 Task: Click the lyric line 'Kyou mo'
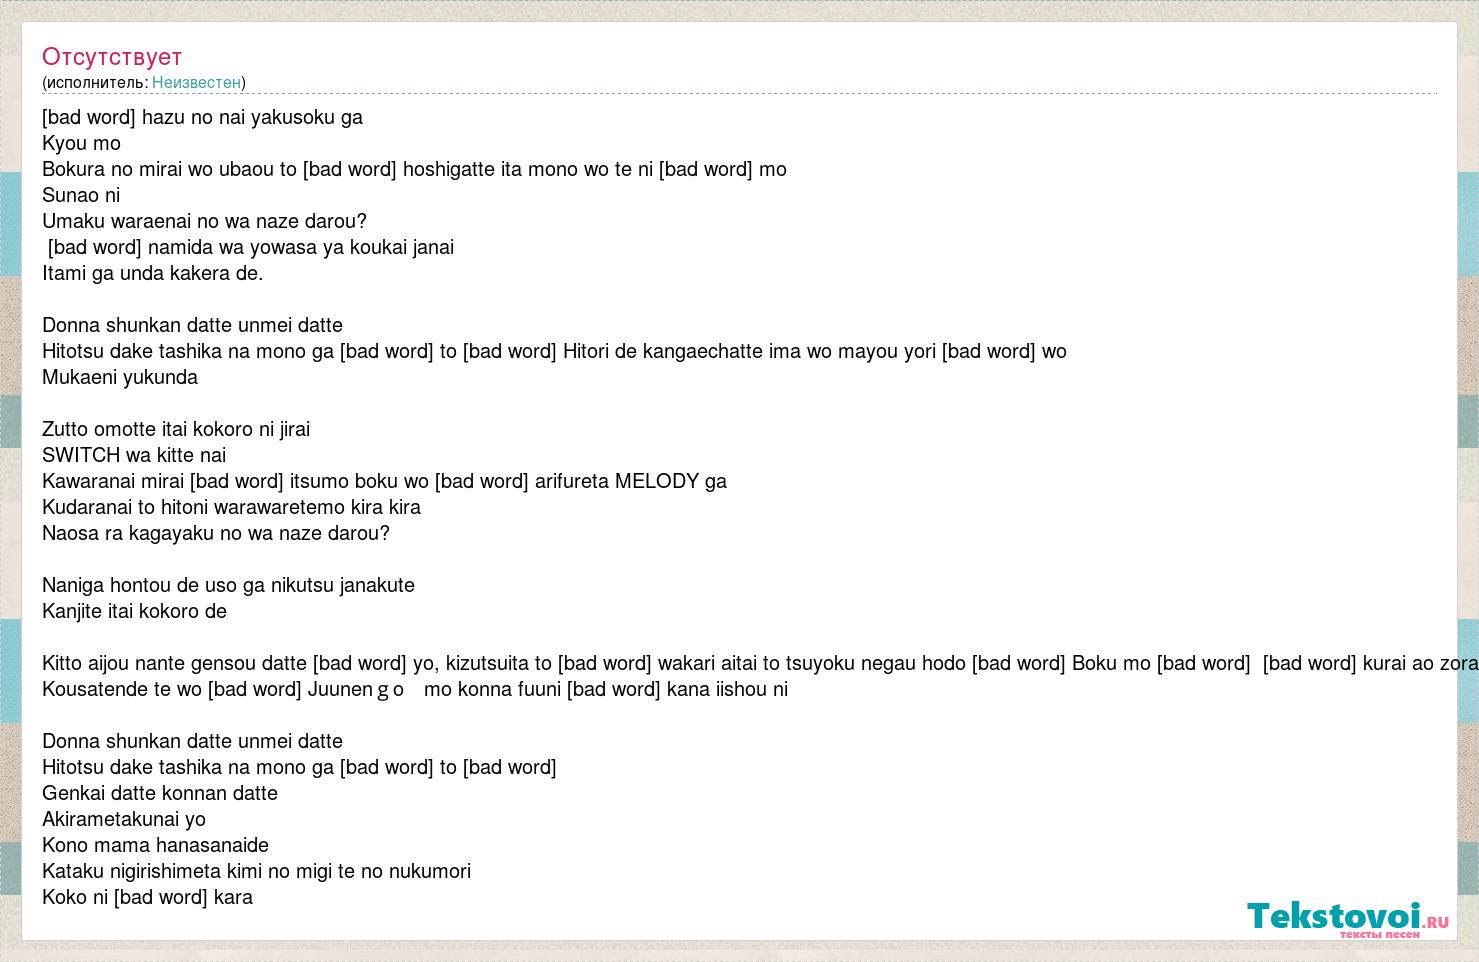pos(81,143)
